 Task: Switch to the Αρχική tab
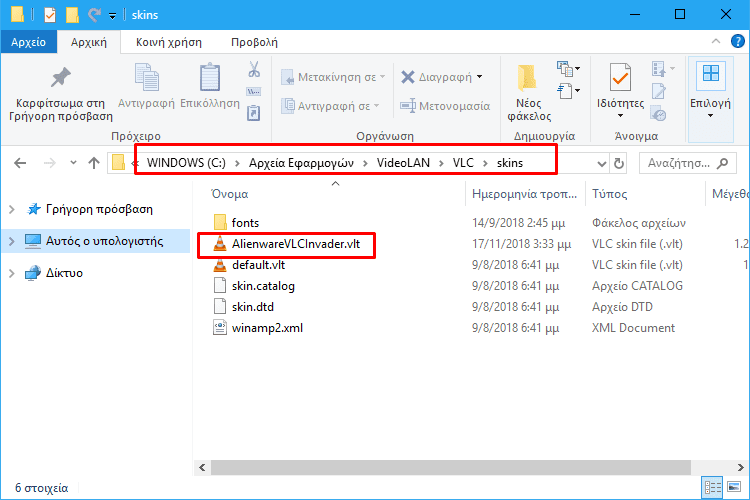[x=88, y=42]
